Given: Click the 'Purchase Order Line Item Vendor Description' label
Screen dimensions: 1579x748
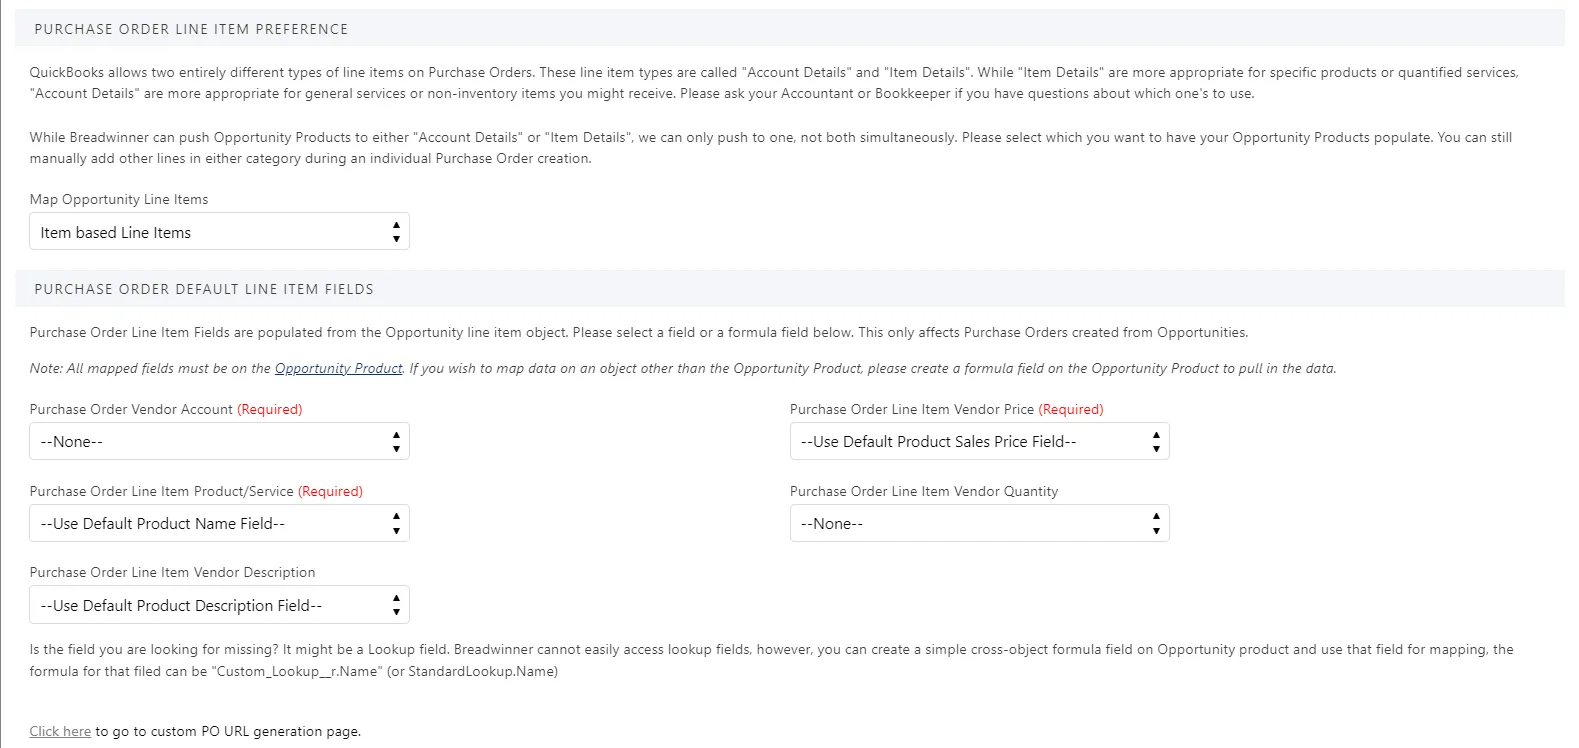Looking at the screenshot, I should [172, 572].
